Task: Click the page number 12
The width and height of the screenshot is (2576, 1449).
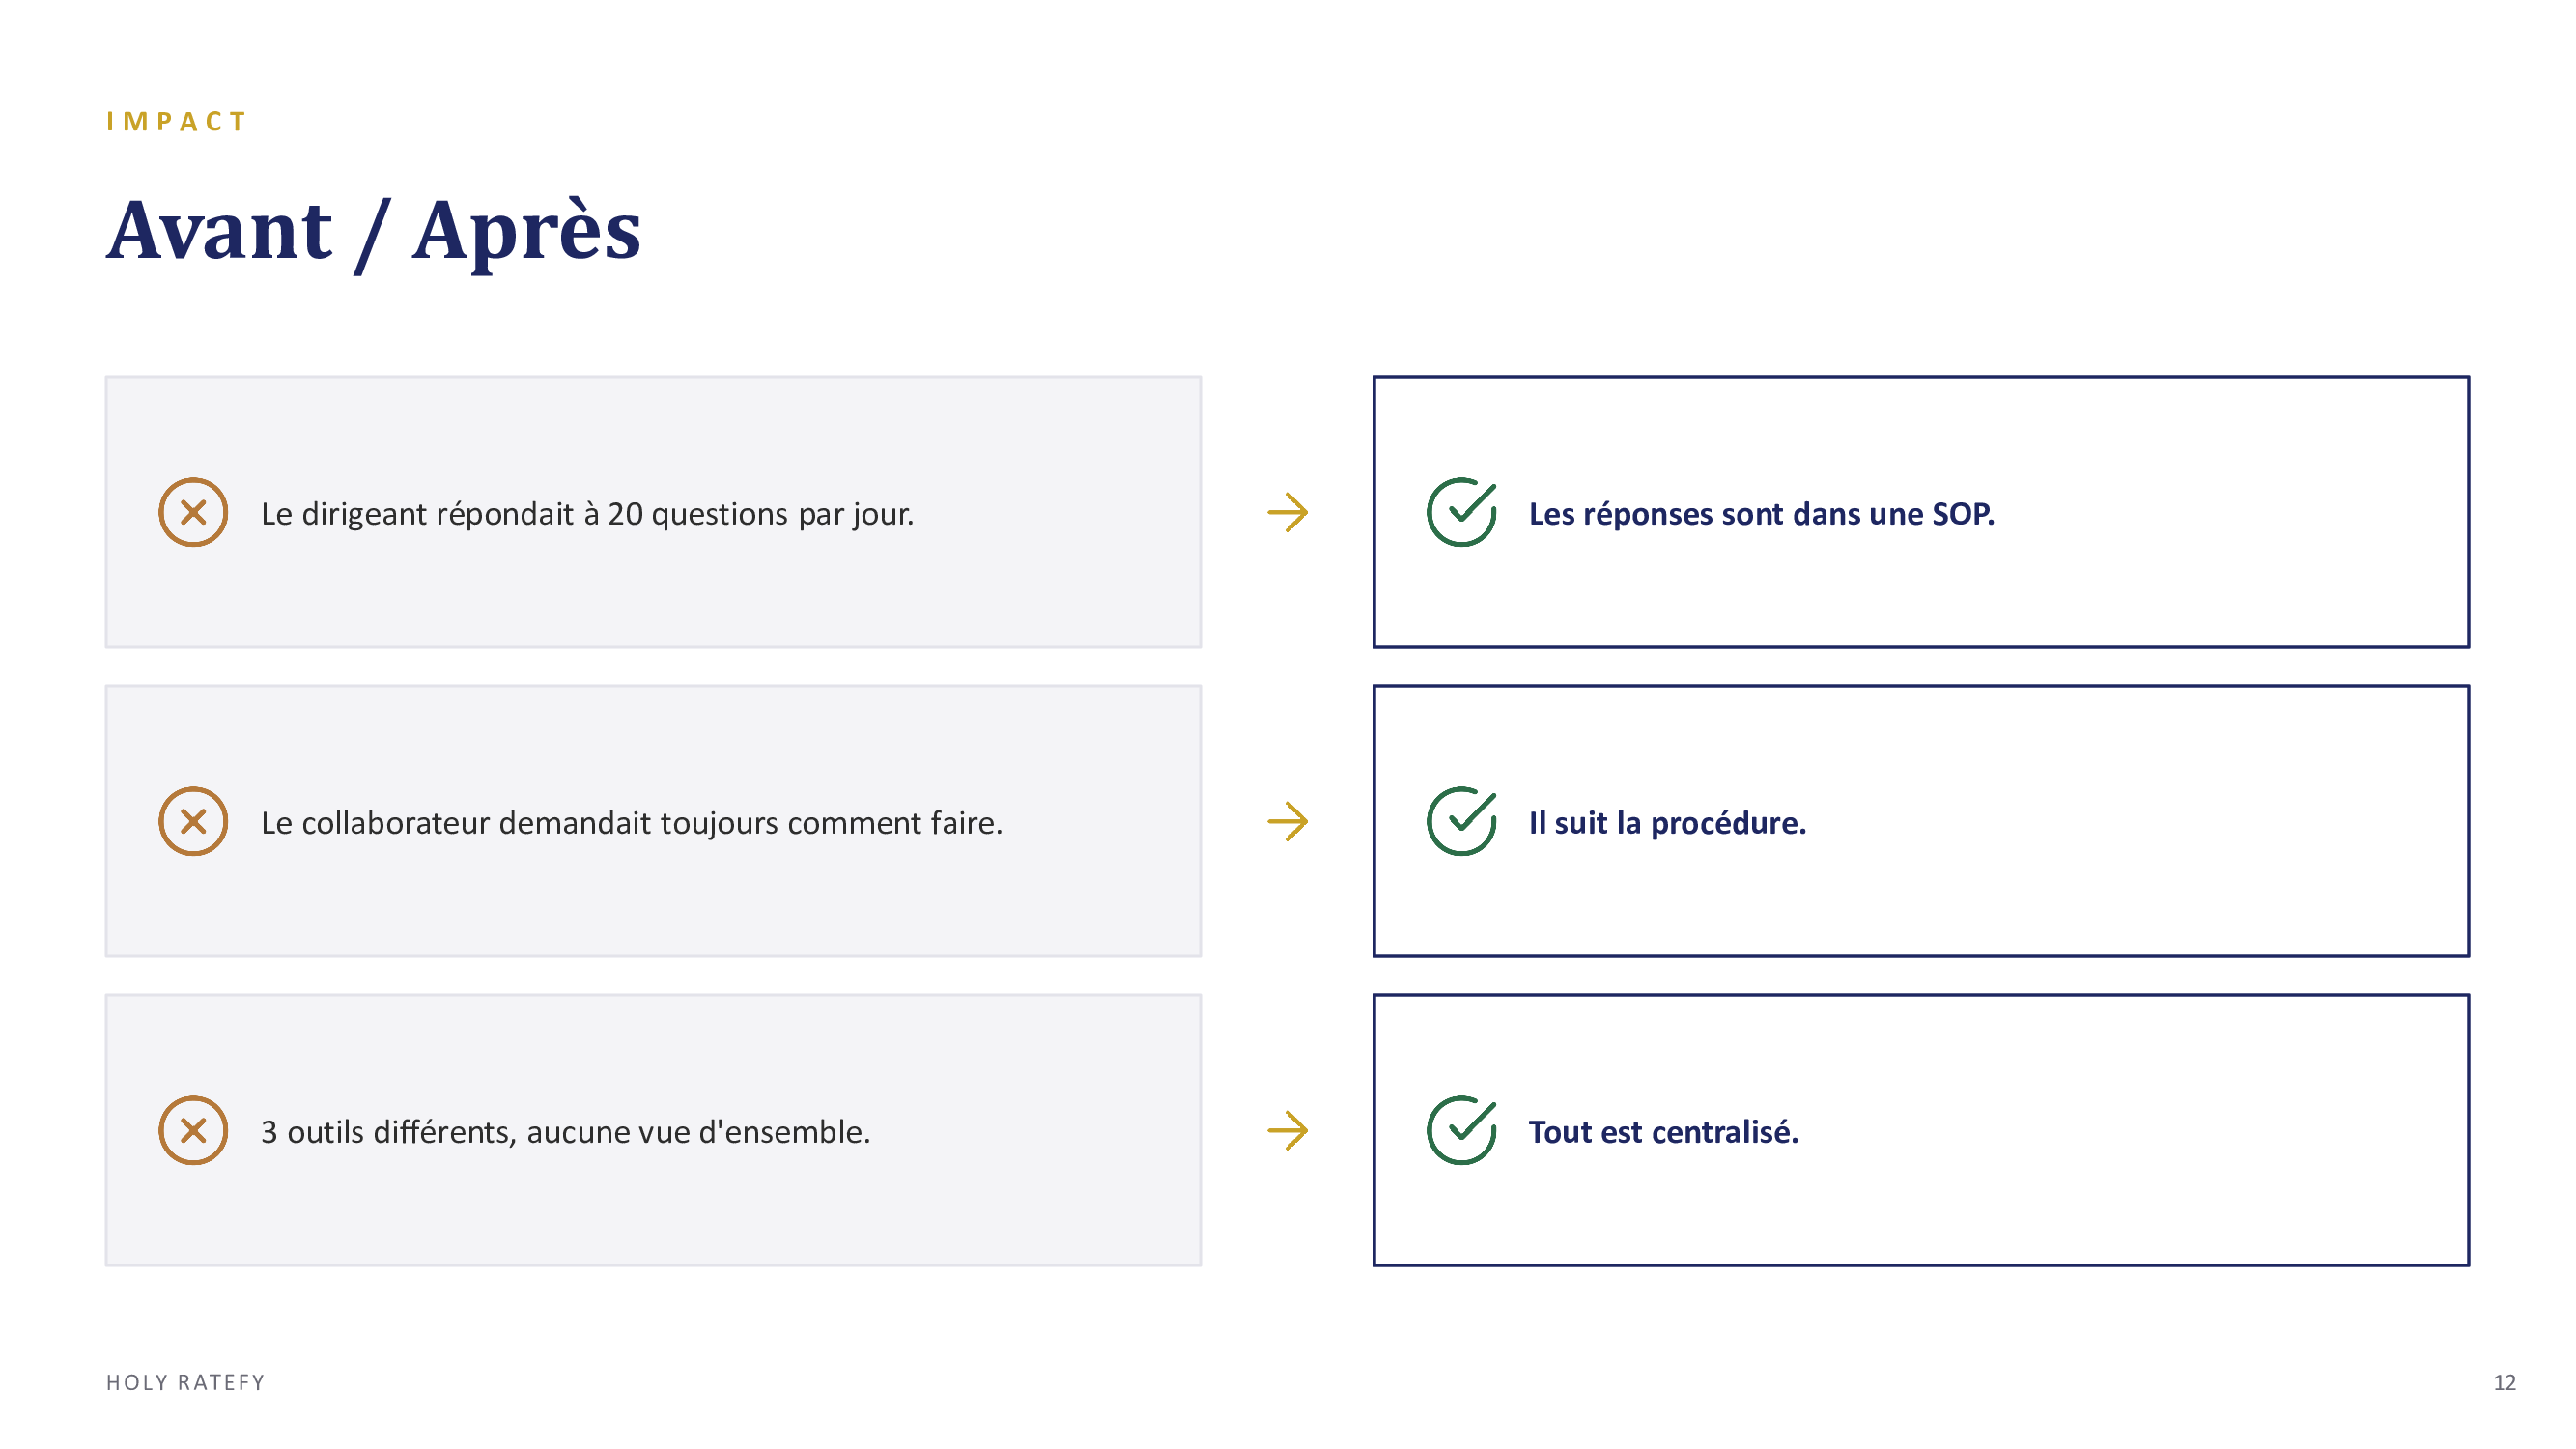Action: [2503, 1381]
